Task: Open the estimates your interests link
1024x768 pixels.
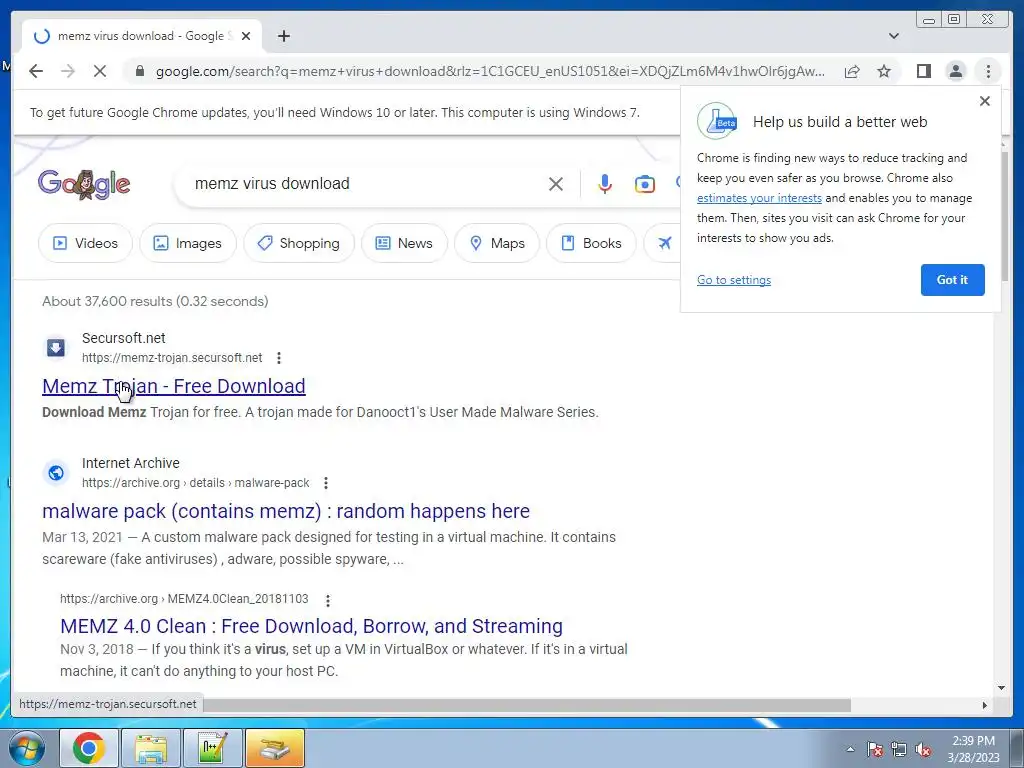Action: click(x=759, y=198)
